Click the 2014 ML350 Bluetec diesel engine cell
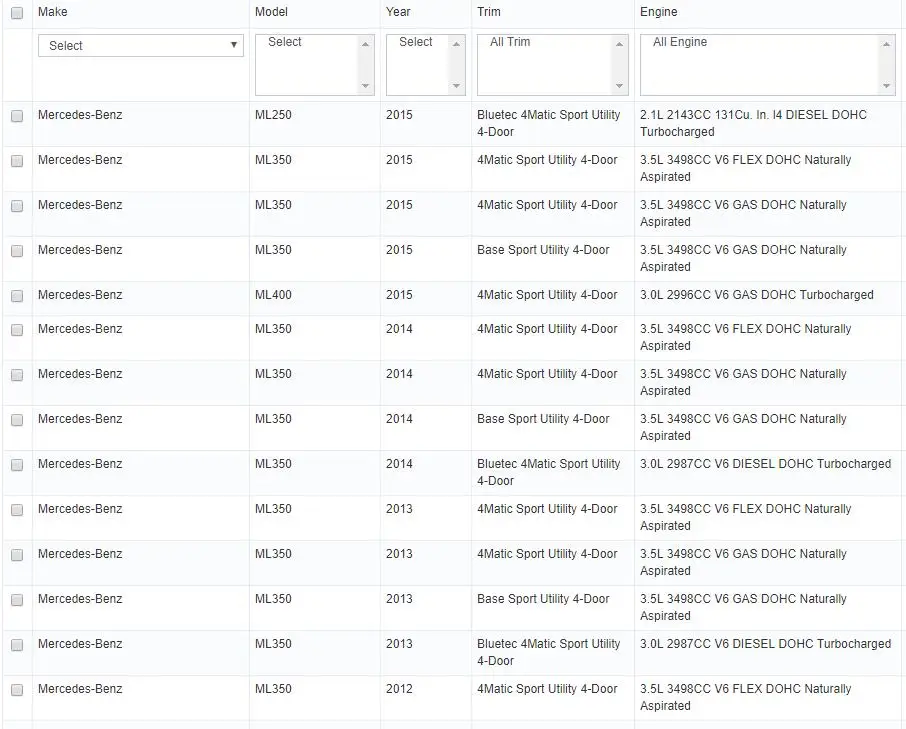This screenshot has width=906, height=729. (x=766, y=464)
